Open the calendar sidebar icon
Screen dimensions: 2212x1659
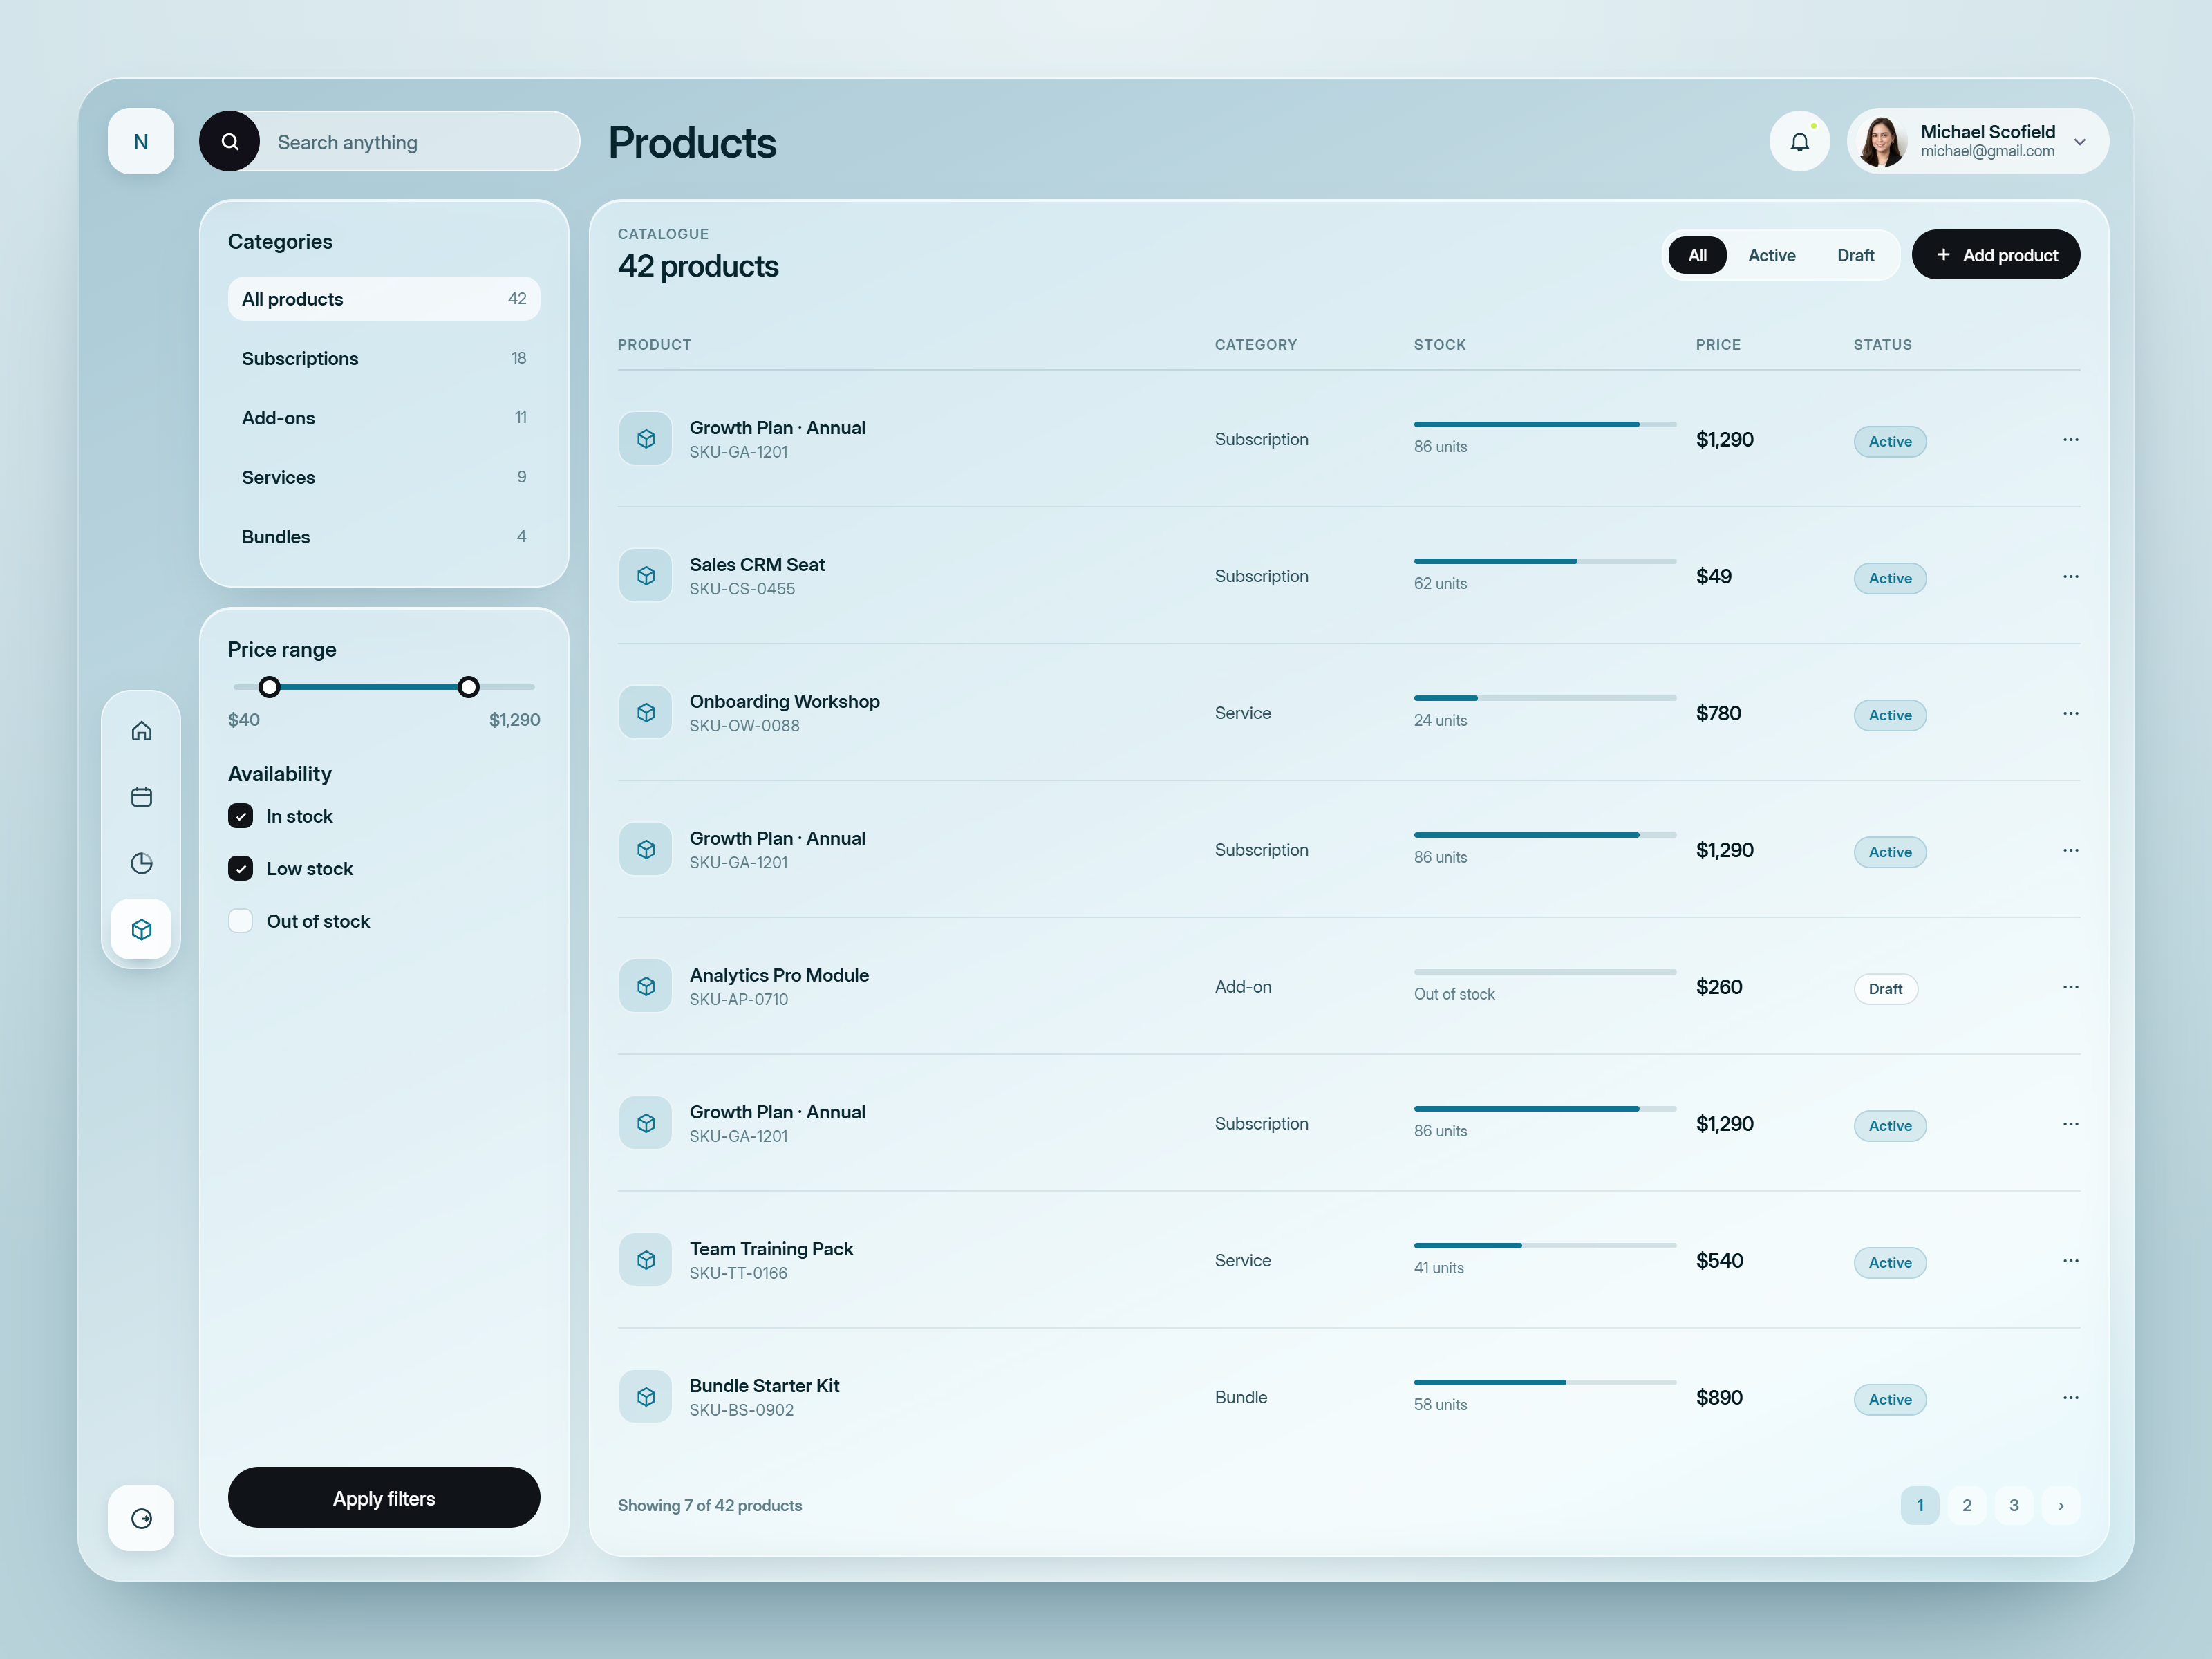[x=142, y=797]
